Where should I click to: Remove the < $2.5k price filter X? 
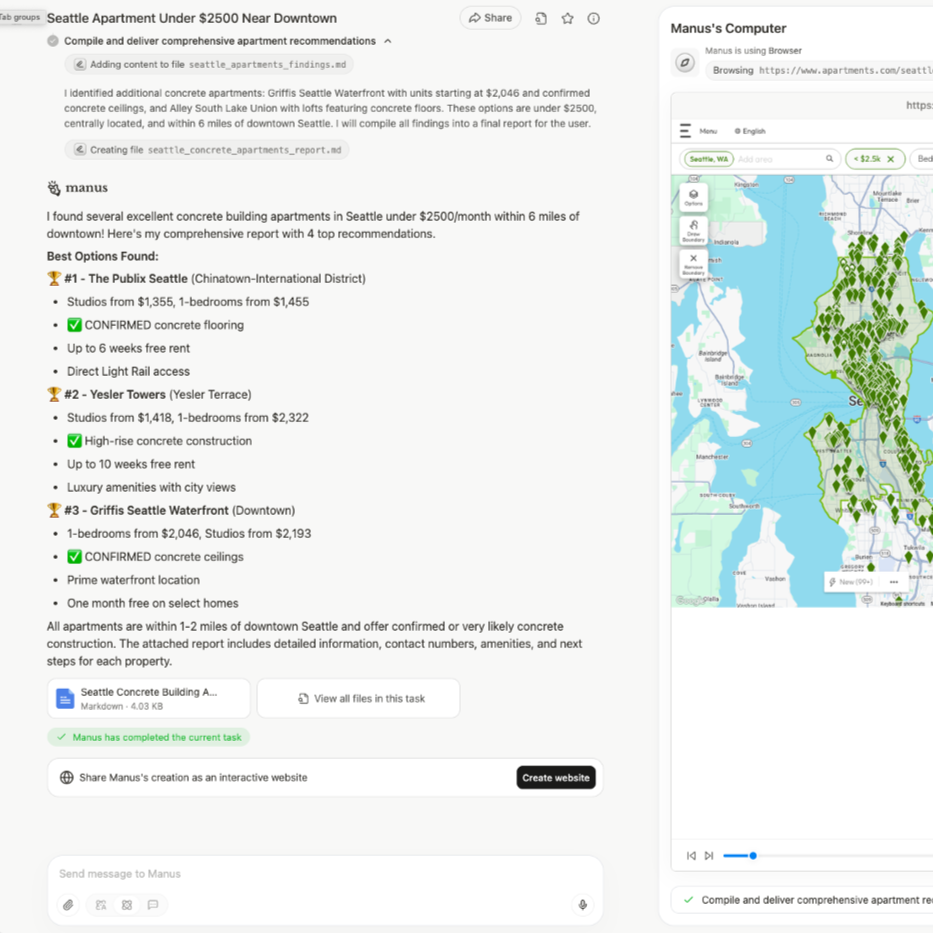pyautogui.click(x=891, y=159)
